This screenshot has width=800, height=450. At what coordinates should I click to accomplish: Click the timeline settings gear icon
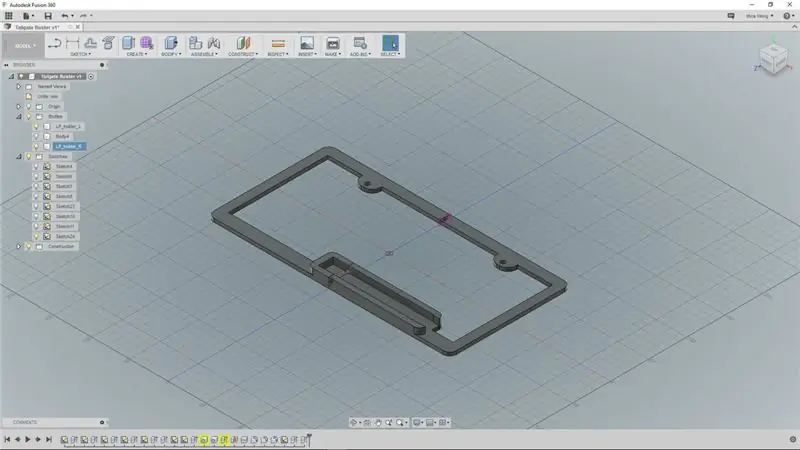click(x=793, y=439)
